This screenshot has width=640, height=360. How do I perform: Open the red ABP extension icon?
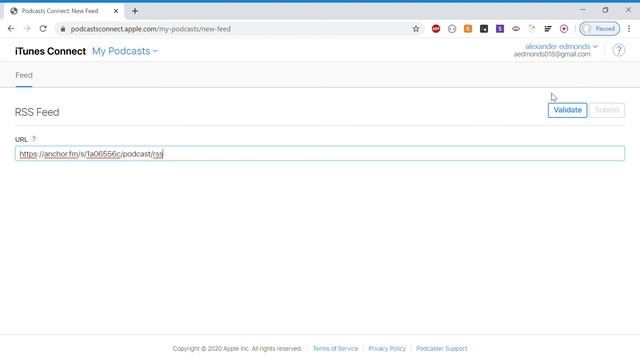[x=436, y=29]
